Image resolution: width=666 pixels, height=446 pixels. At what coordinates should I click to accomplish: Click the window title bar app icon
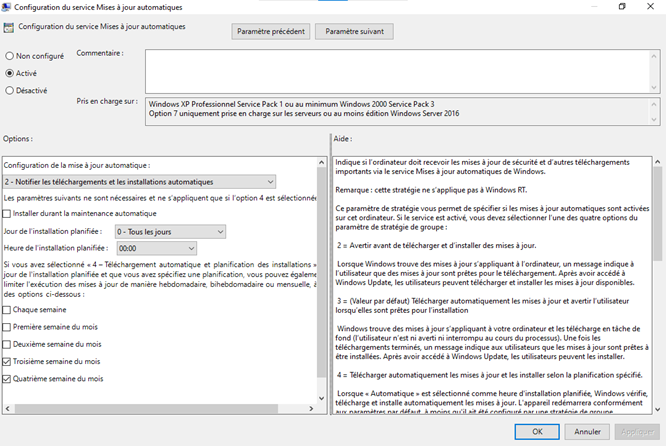(x=6, y=7)
